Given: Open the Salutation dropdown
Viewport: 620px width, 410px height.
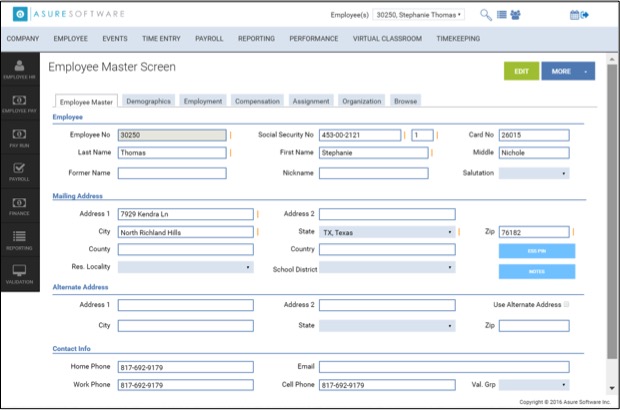Looking at the screenshot, I should pos(534,173).
